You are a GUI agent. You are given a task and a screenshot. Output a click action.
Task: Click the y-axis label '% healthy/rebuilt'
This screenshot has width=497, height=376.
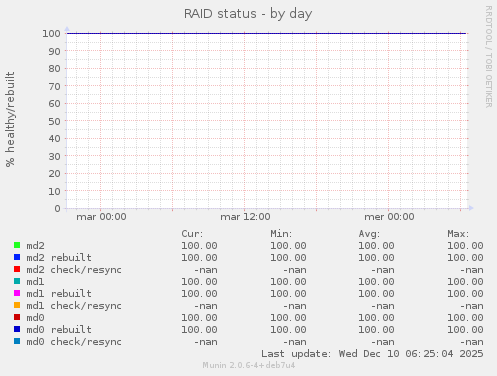tap(10, 119)
